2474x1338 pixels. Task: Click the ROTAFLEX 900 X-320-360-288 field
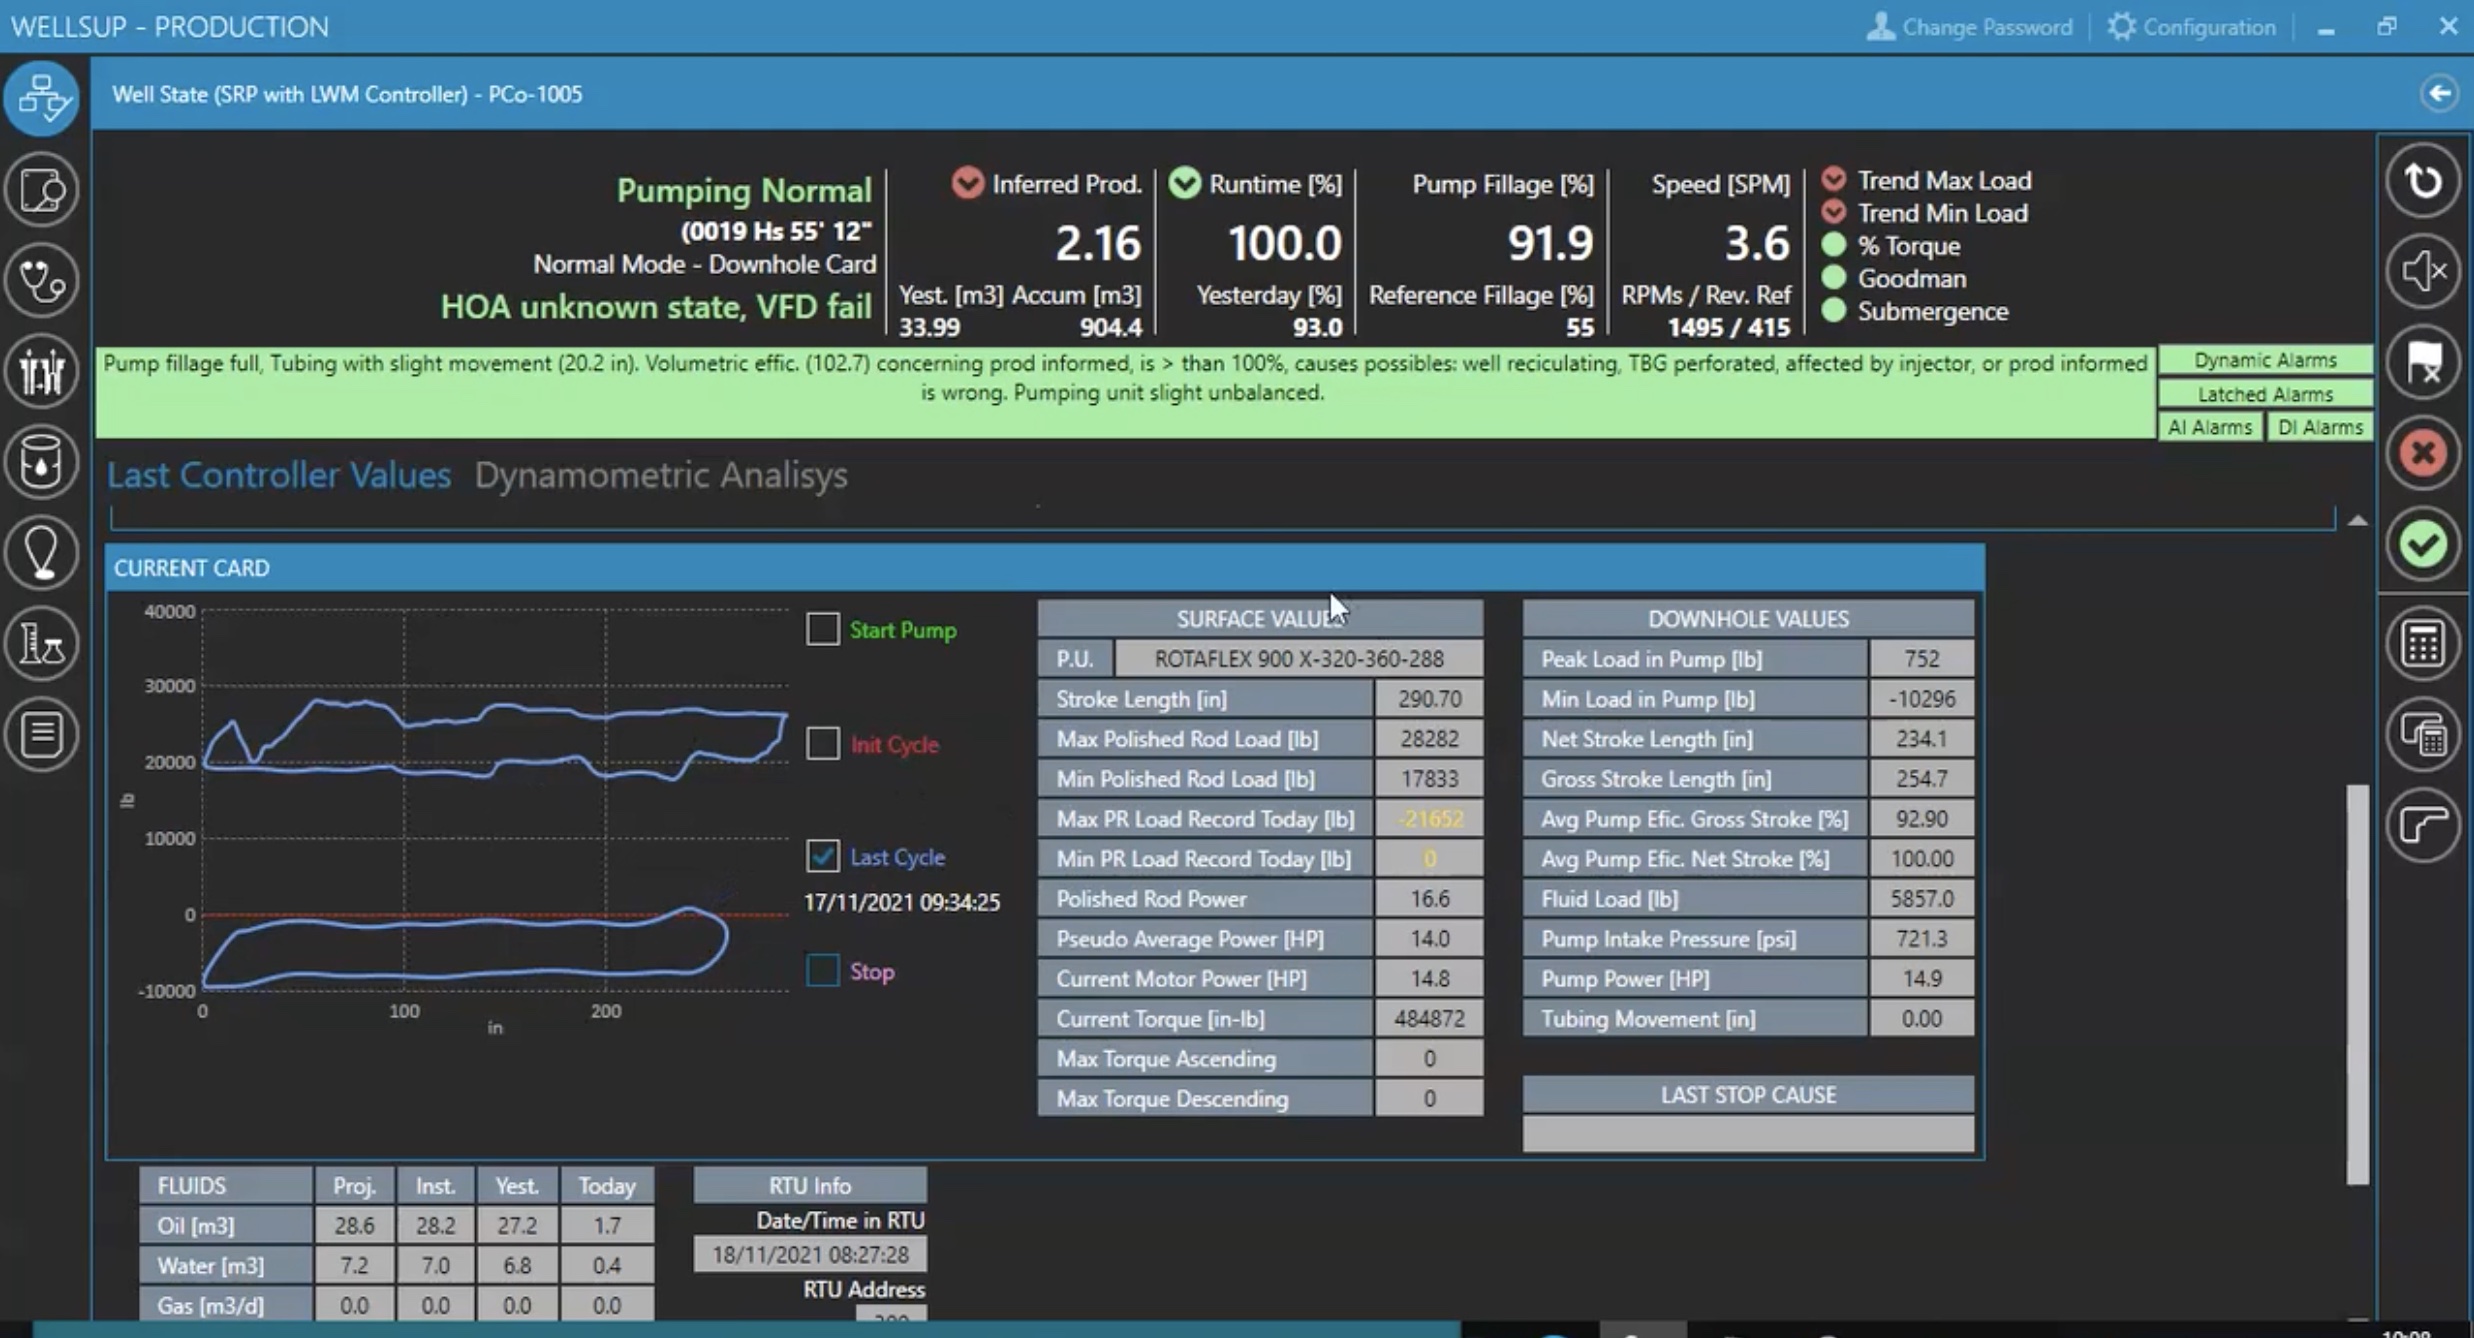pos(1299,659)
